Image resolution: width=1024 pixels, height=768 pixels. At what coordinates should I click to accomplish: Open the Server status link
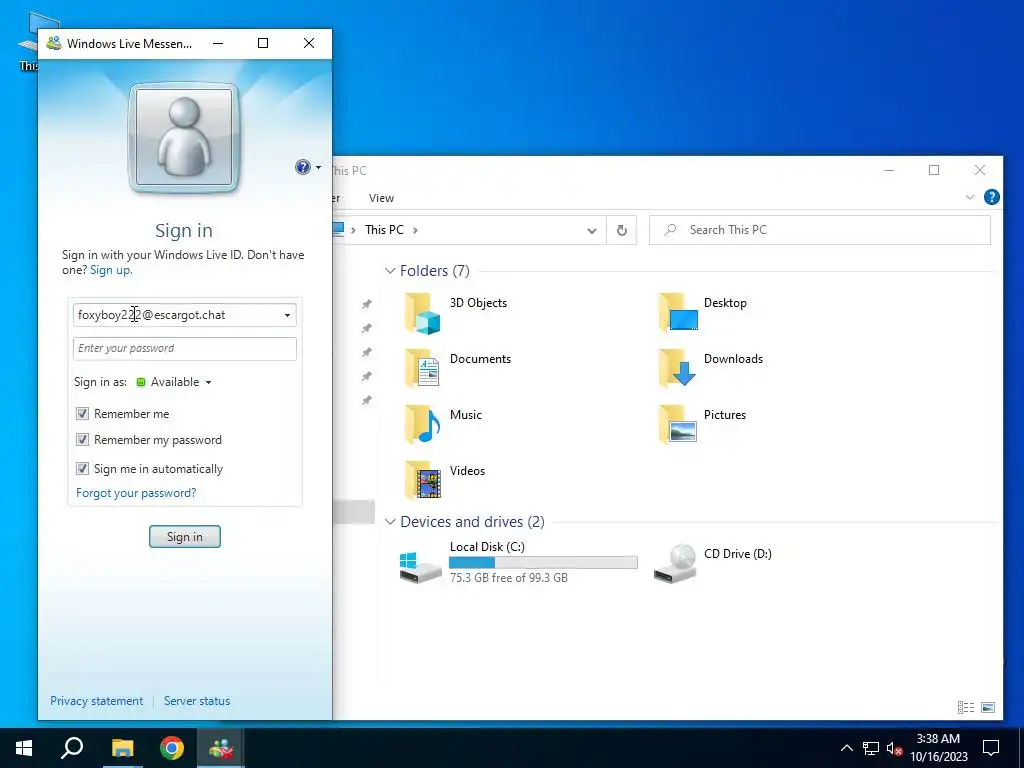click(197, 701)
